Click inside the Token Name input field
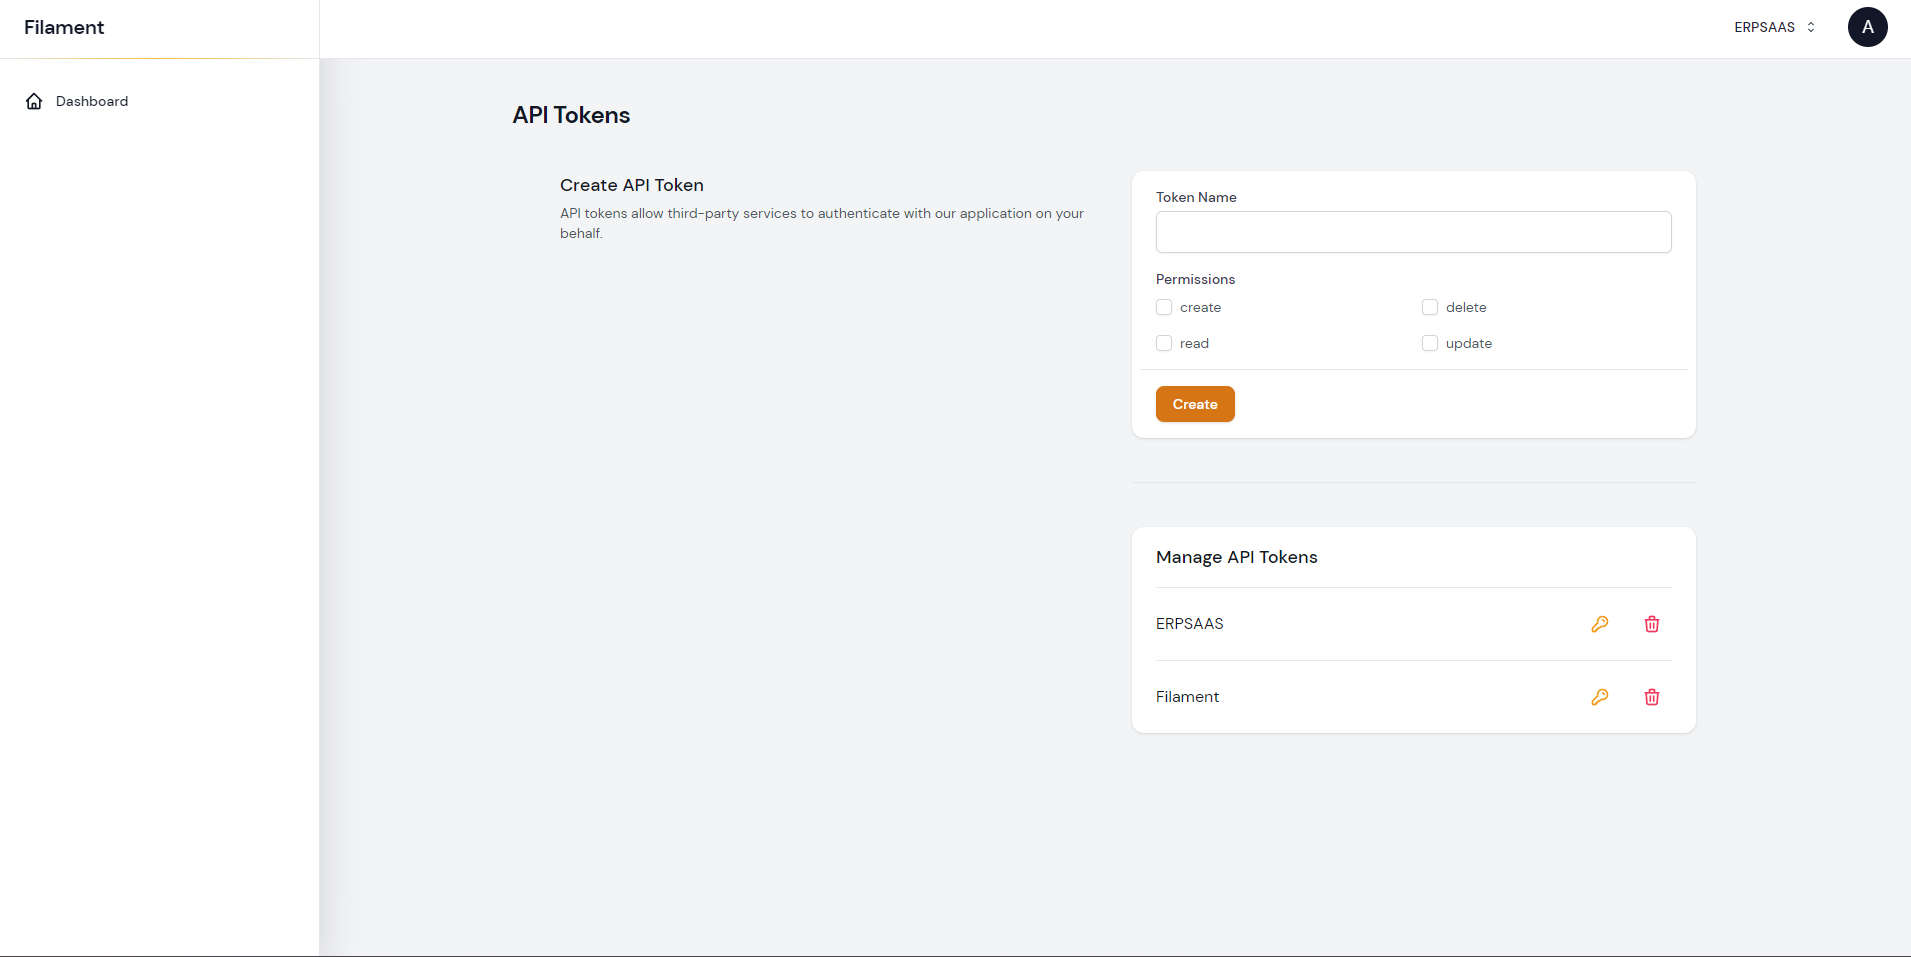Screen dimensions: 1911x957 pyautogui.click(x=1412, y=232)
